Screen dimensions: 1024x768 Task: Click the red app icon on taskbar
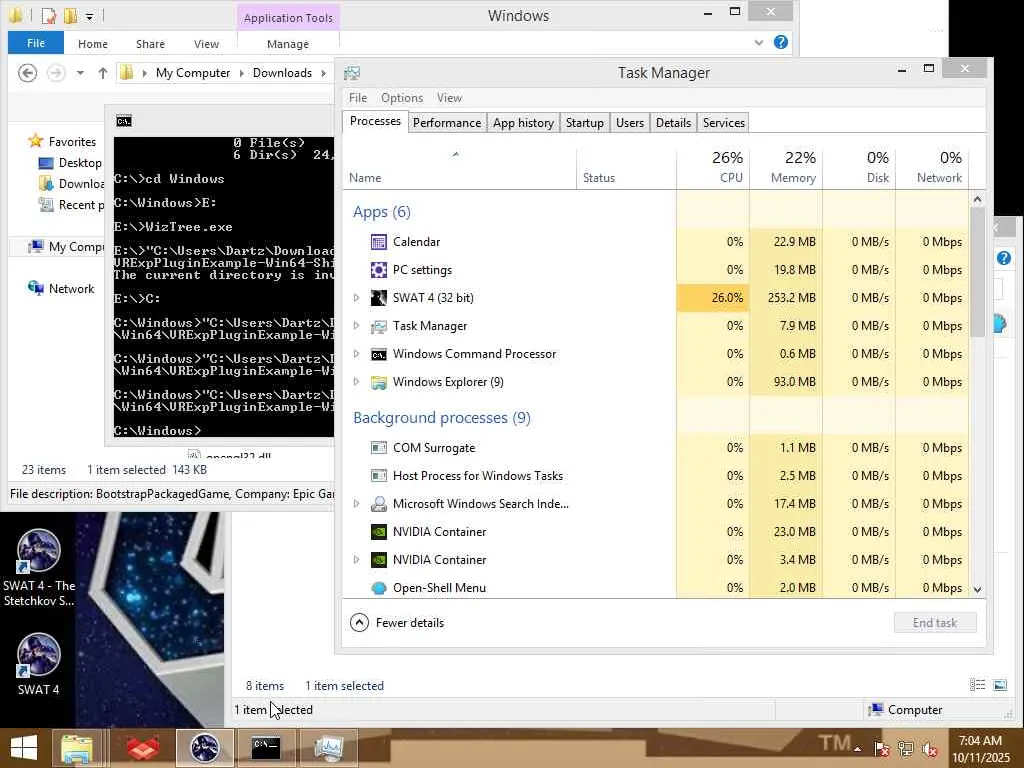(x=142, y=748)
